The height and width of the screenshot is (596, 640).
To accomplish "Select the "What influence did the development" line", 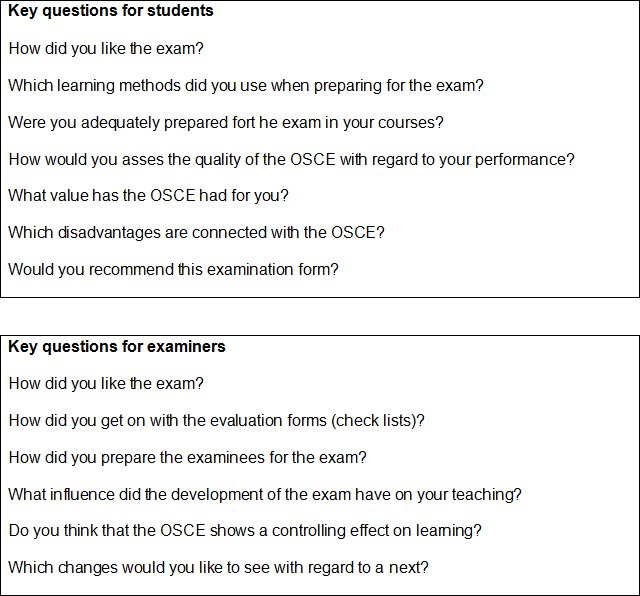I will [264, 494].
